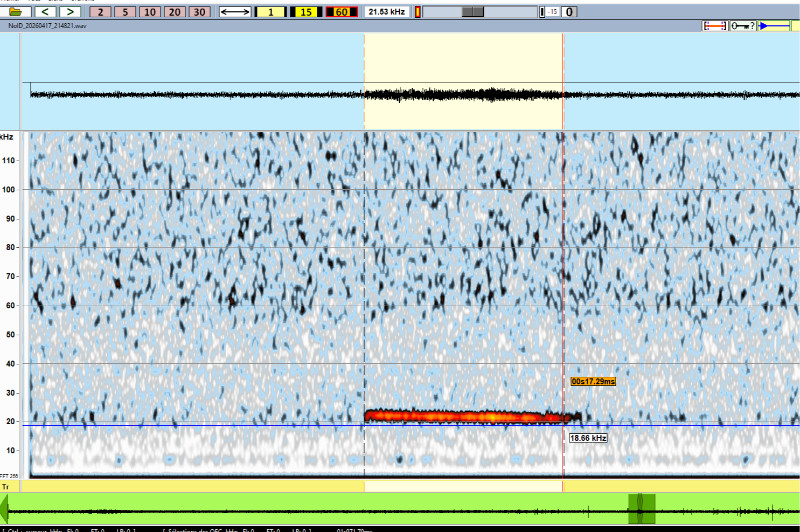Select the 10 zoom preset
This screenshot has height=532, width=800.
[x=149, y=12]
